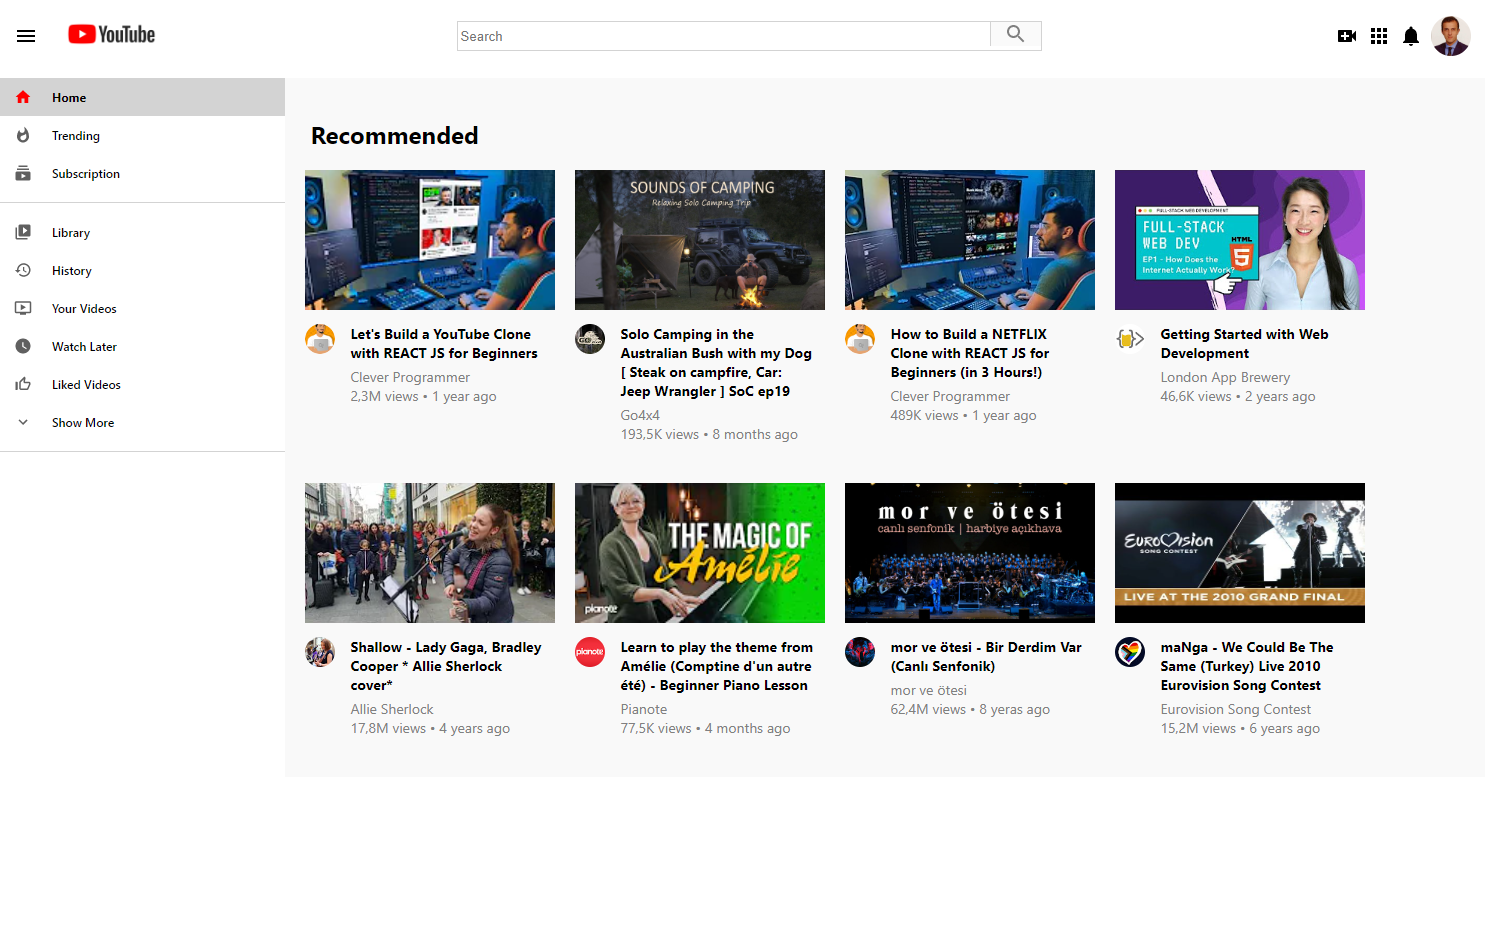Image resolution: width=1485 pixels, height=931 pixels.
Task: Open Pianote channel avatar
Action: pos(590,652)
